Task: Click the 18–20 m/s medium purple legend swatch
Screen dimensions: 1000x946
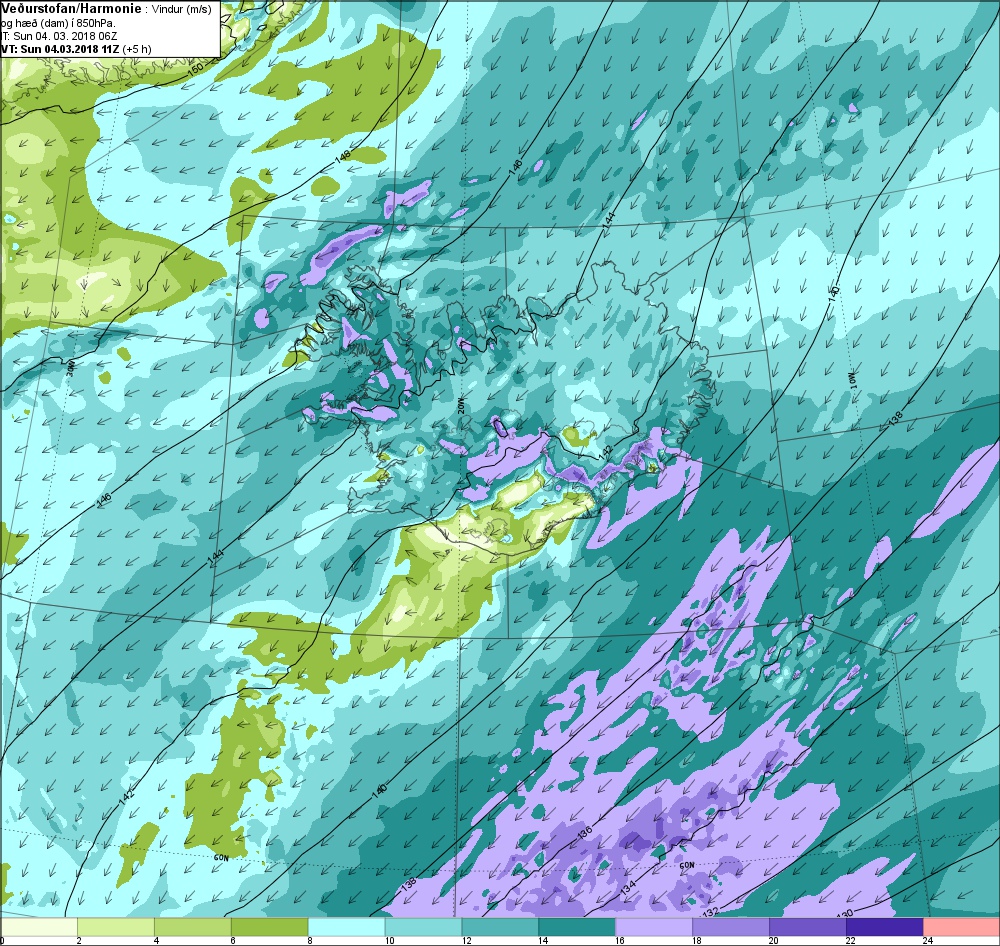Action: pyautogui.click(x=731, y=927)
